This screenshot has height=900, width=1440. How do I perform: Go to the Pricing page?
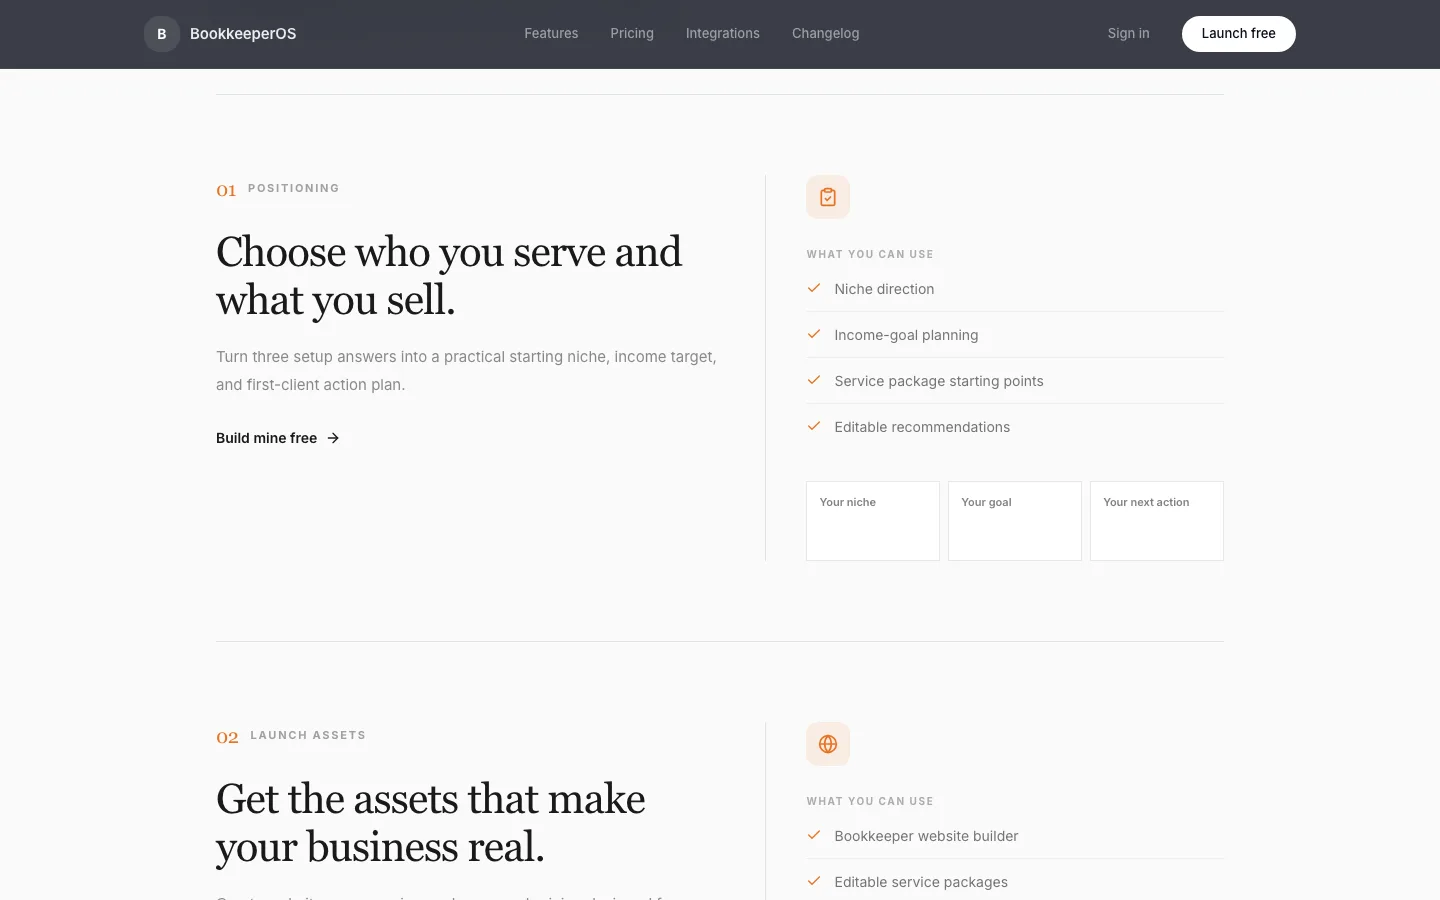(x=632, y=34)
